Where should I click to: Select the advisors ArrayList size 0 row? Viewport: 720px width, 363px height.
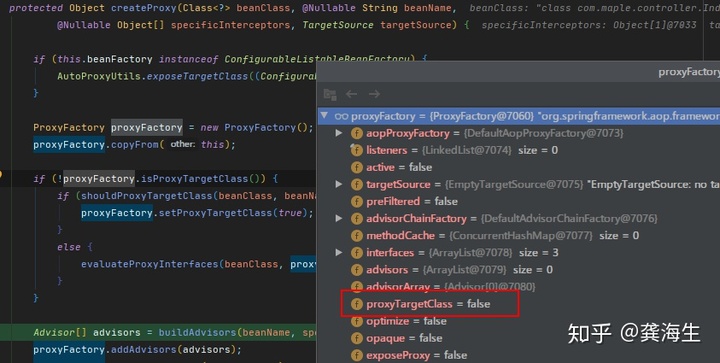coord(519,270)
